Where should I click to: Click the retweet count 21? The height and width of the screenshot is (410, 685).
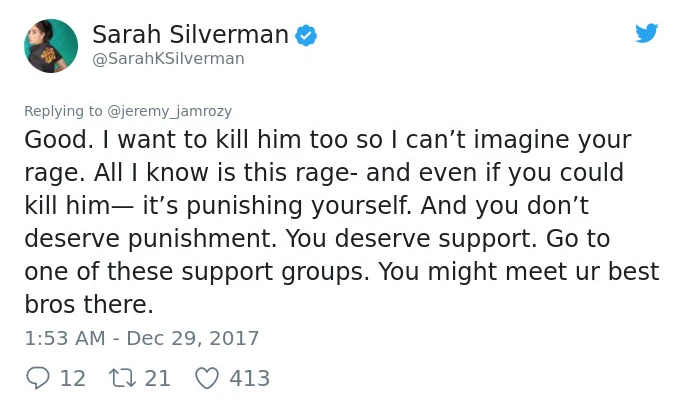click(x=157, y=378)
